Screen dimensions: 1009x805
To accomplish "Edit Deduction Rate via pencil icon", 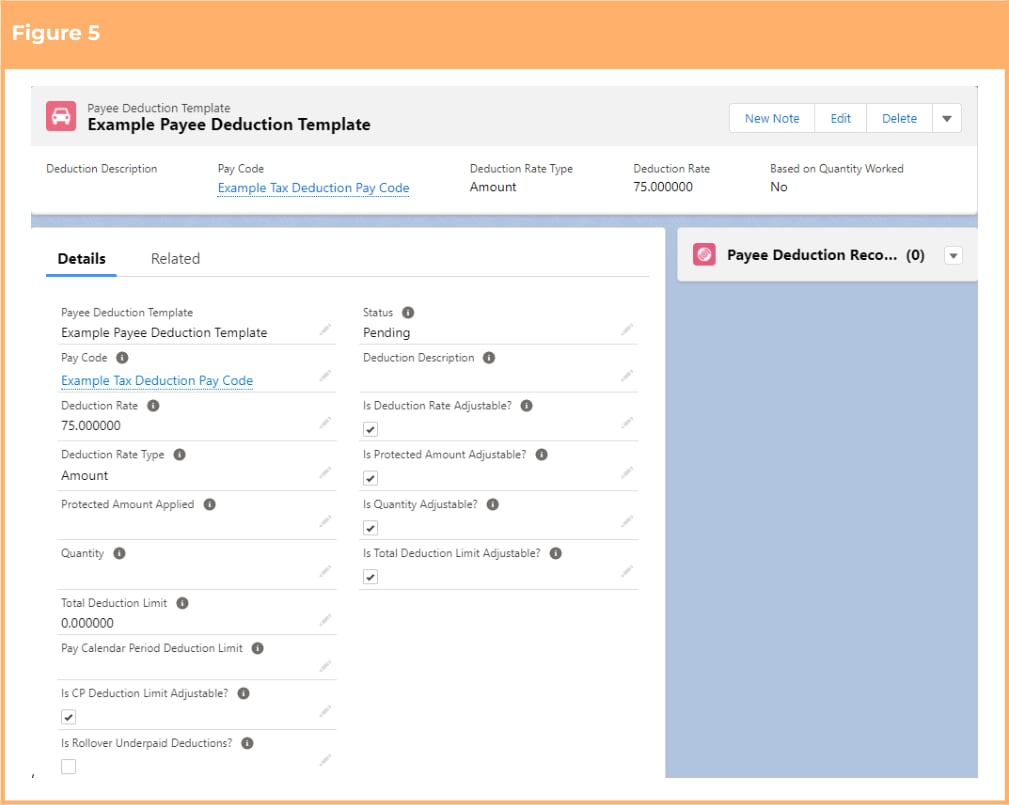I will [x=326, y=423].
